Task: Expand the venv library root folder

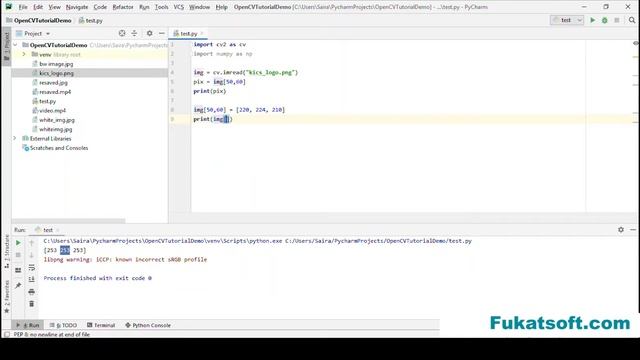Action: pyautogui.click(x=24, y=54)
